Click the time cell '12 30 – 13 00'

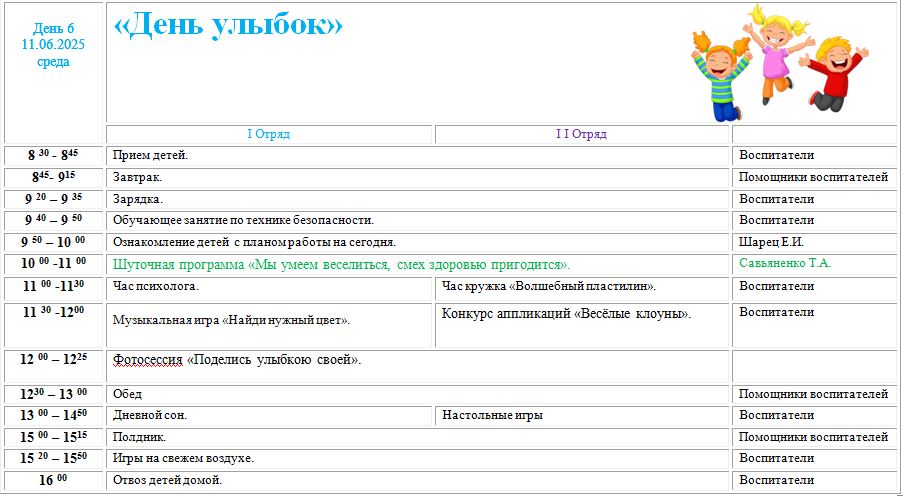(x=54, y=395)
